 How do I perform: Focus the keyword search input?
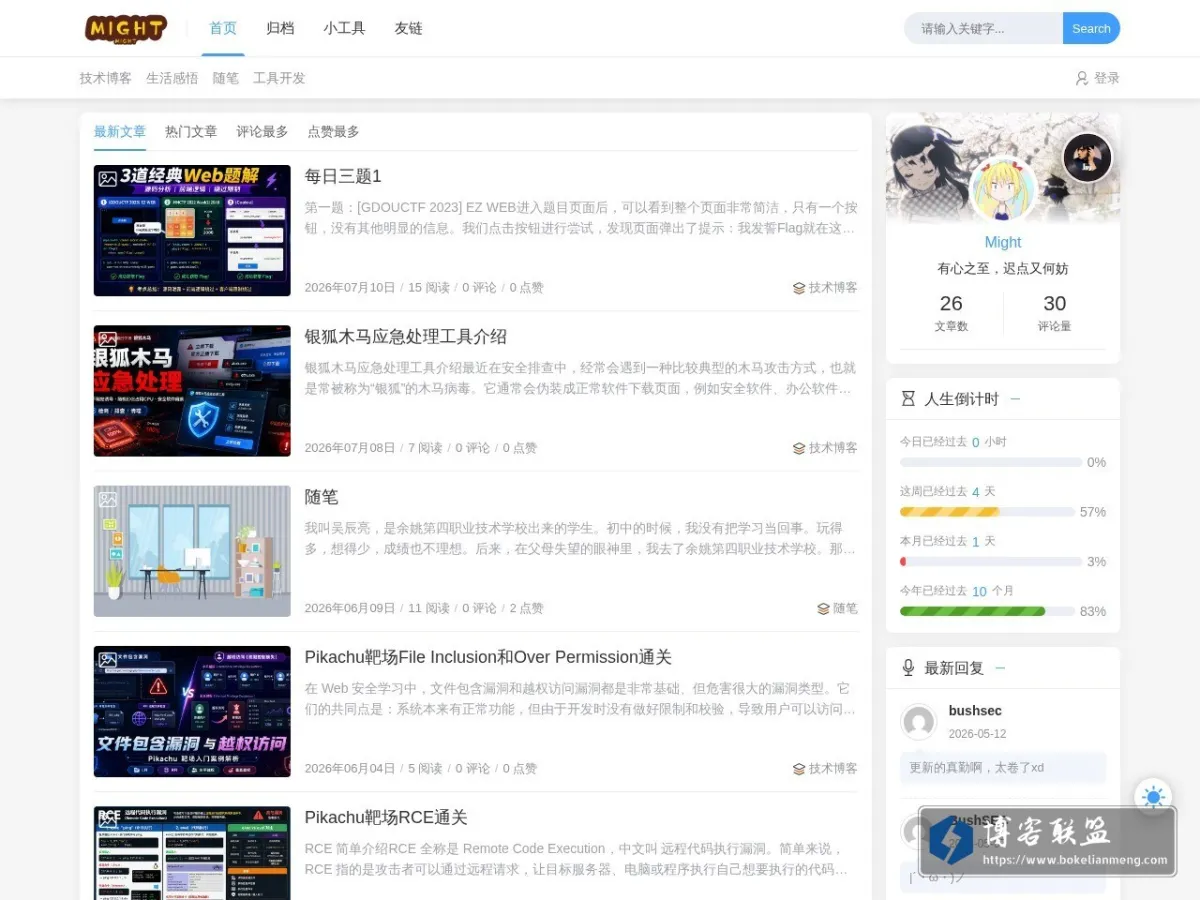pos(984,28)
